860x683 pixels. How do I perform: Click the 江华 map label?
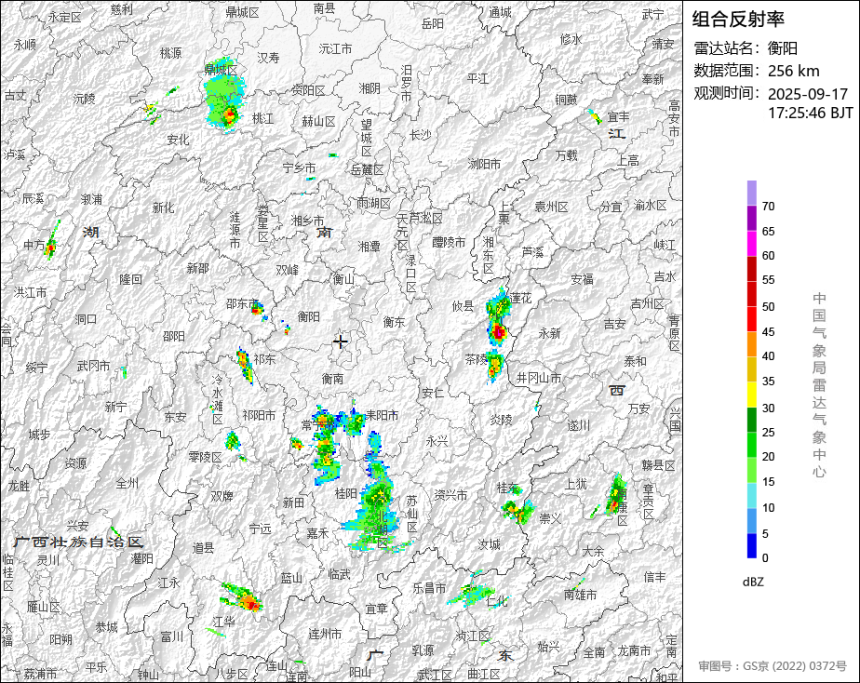224,622
